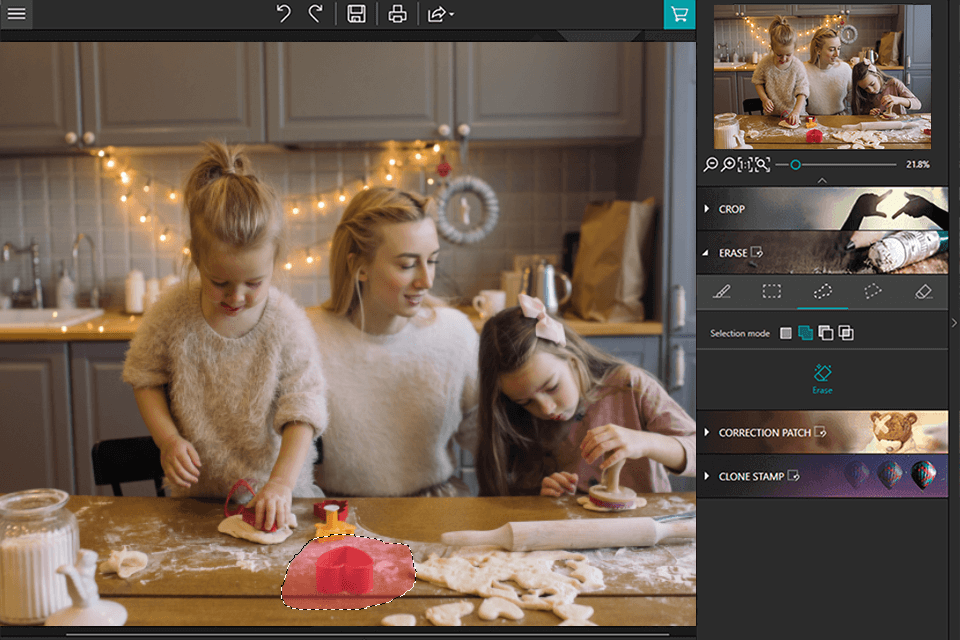Fit image to window zoom icon
The height and width of the screenshot is (640, 960).
(762, 164)
